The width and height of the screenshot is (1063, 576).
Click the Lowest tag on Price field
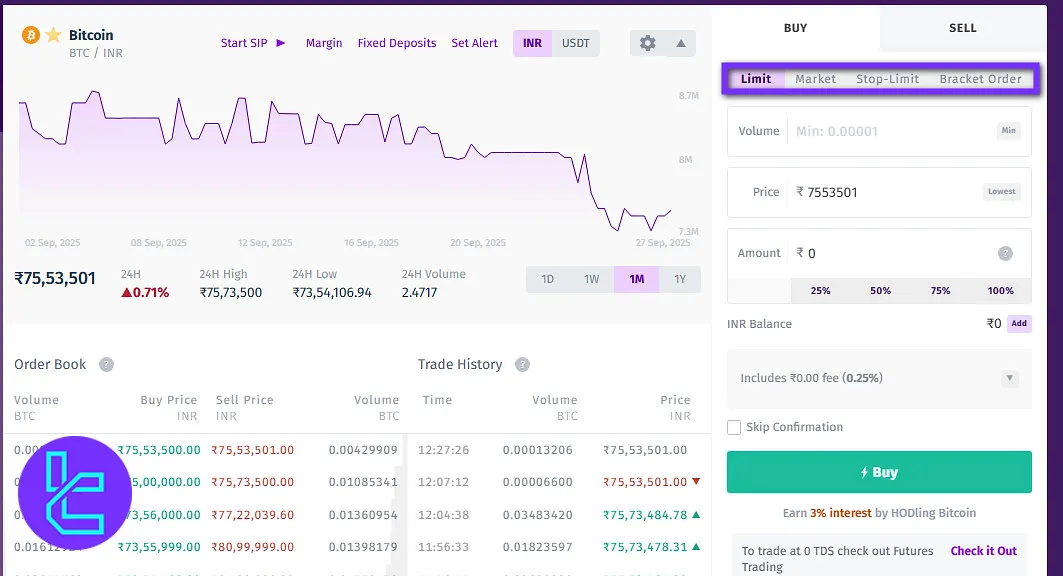[1001, 191]
